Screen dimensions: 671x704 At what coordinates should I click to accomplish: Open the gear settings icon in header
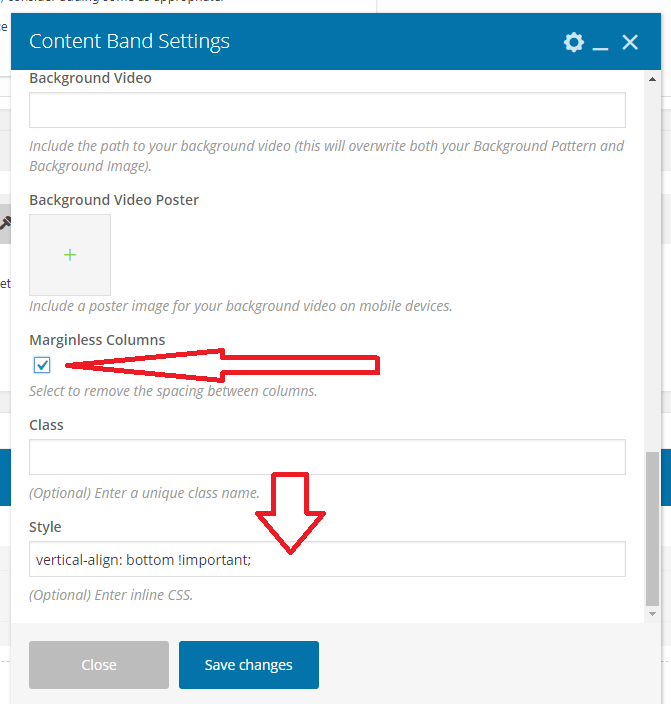[573, 42]
